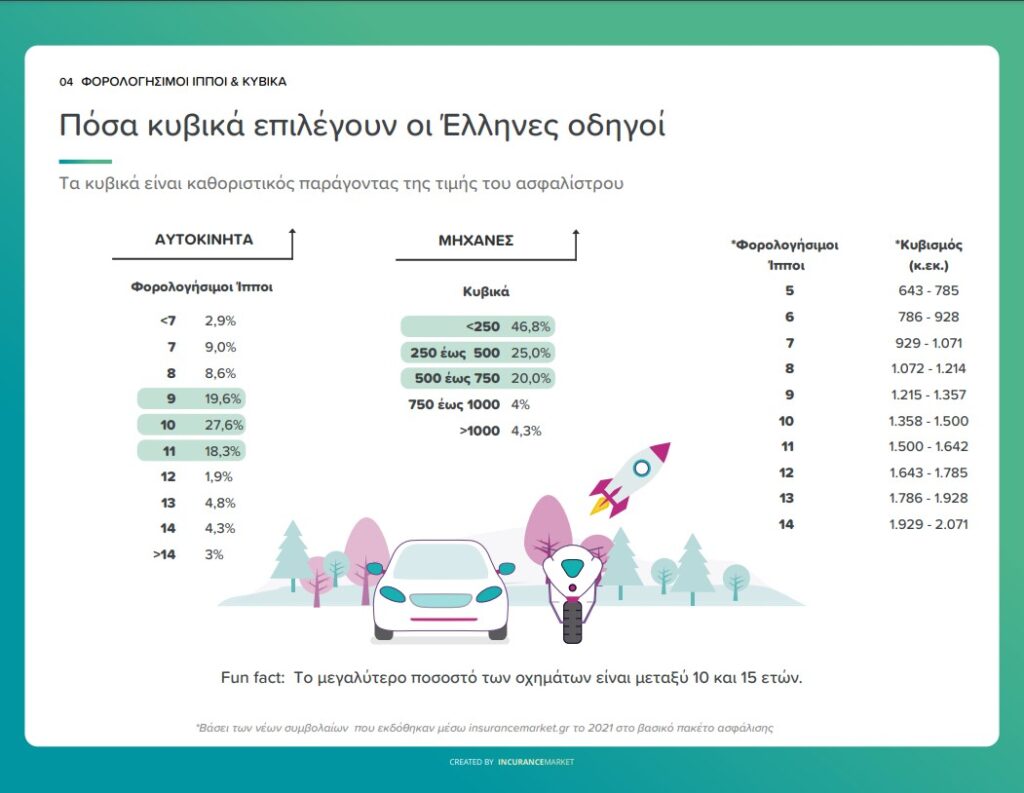Click the highlighted '19,6%' row for 9 horsepower
This screenshot has width=1024, height=793.
[191, 398]
